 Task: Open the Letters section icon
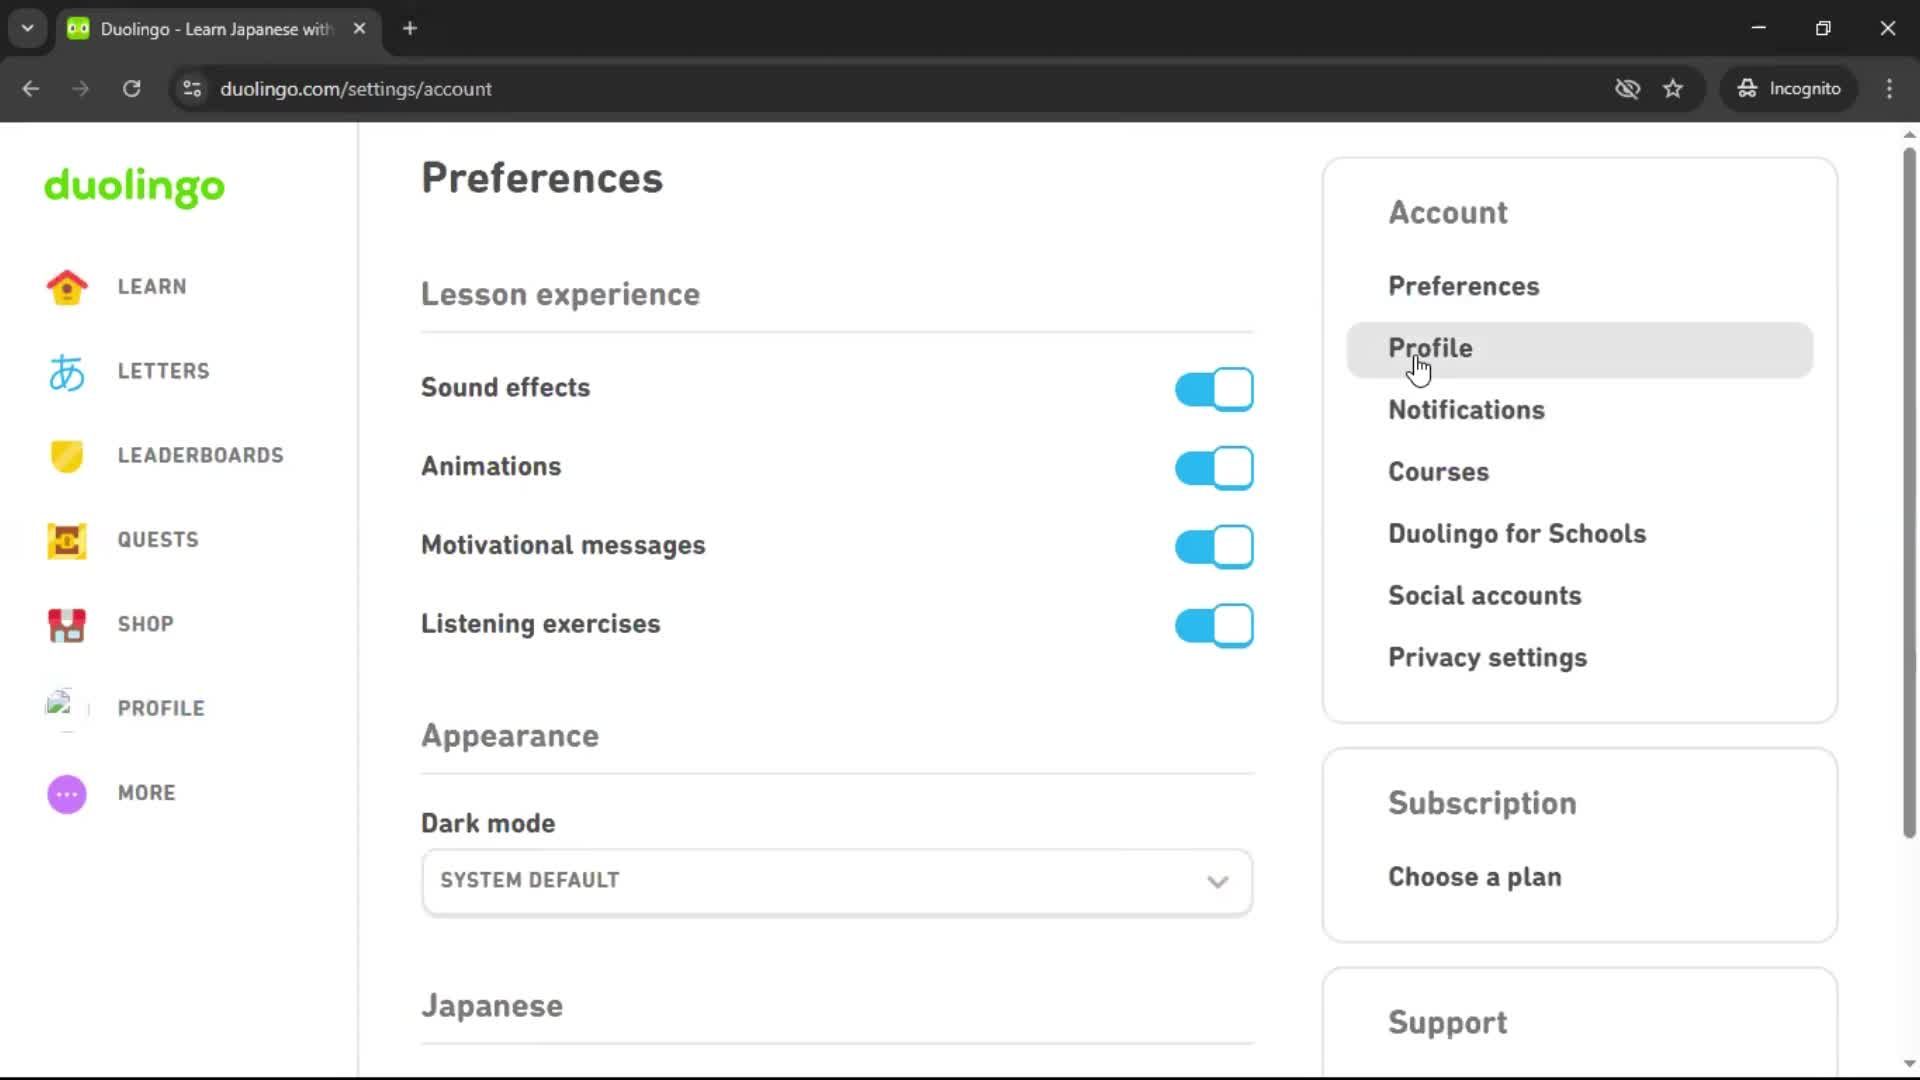click(x=66, y=371)
